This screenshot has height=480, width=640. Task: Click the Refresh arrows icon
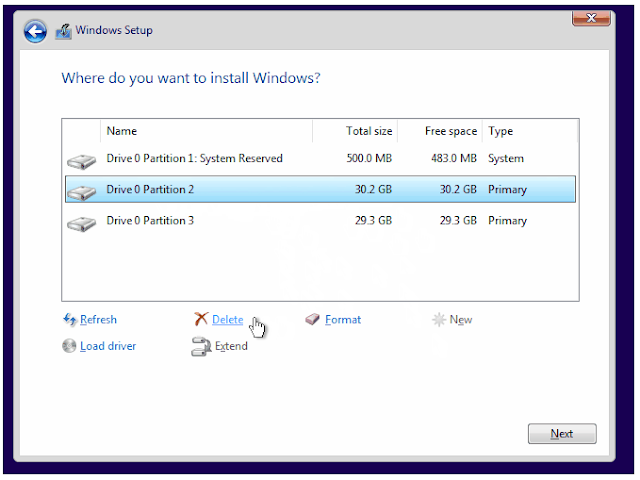70,320
